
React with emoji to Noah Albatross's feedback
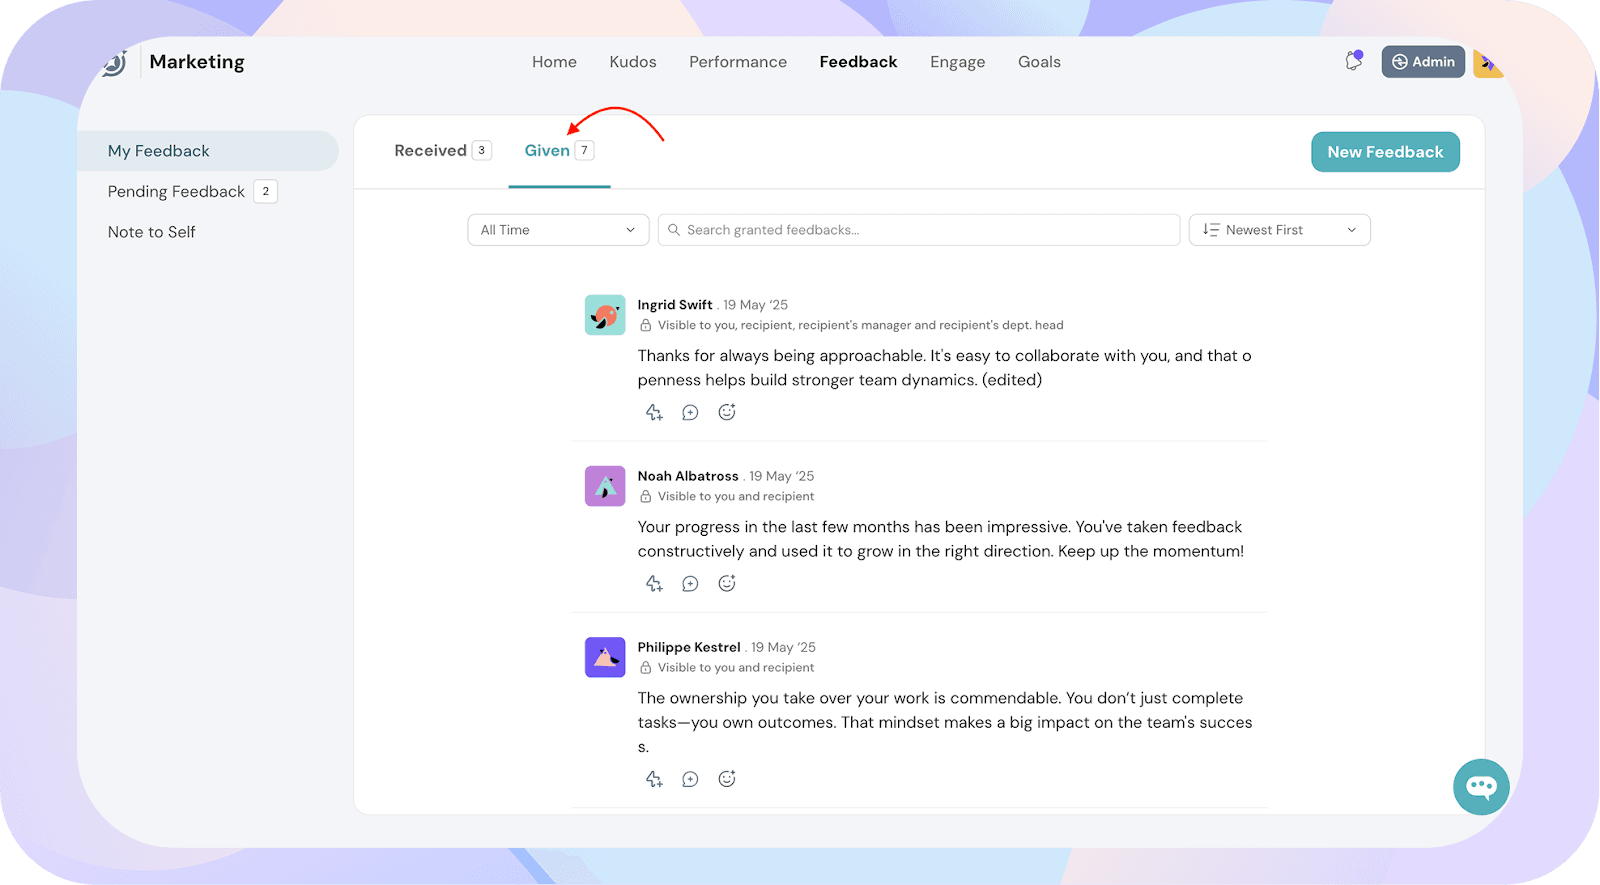point(727,583)
